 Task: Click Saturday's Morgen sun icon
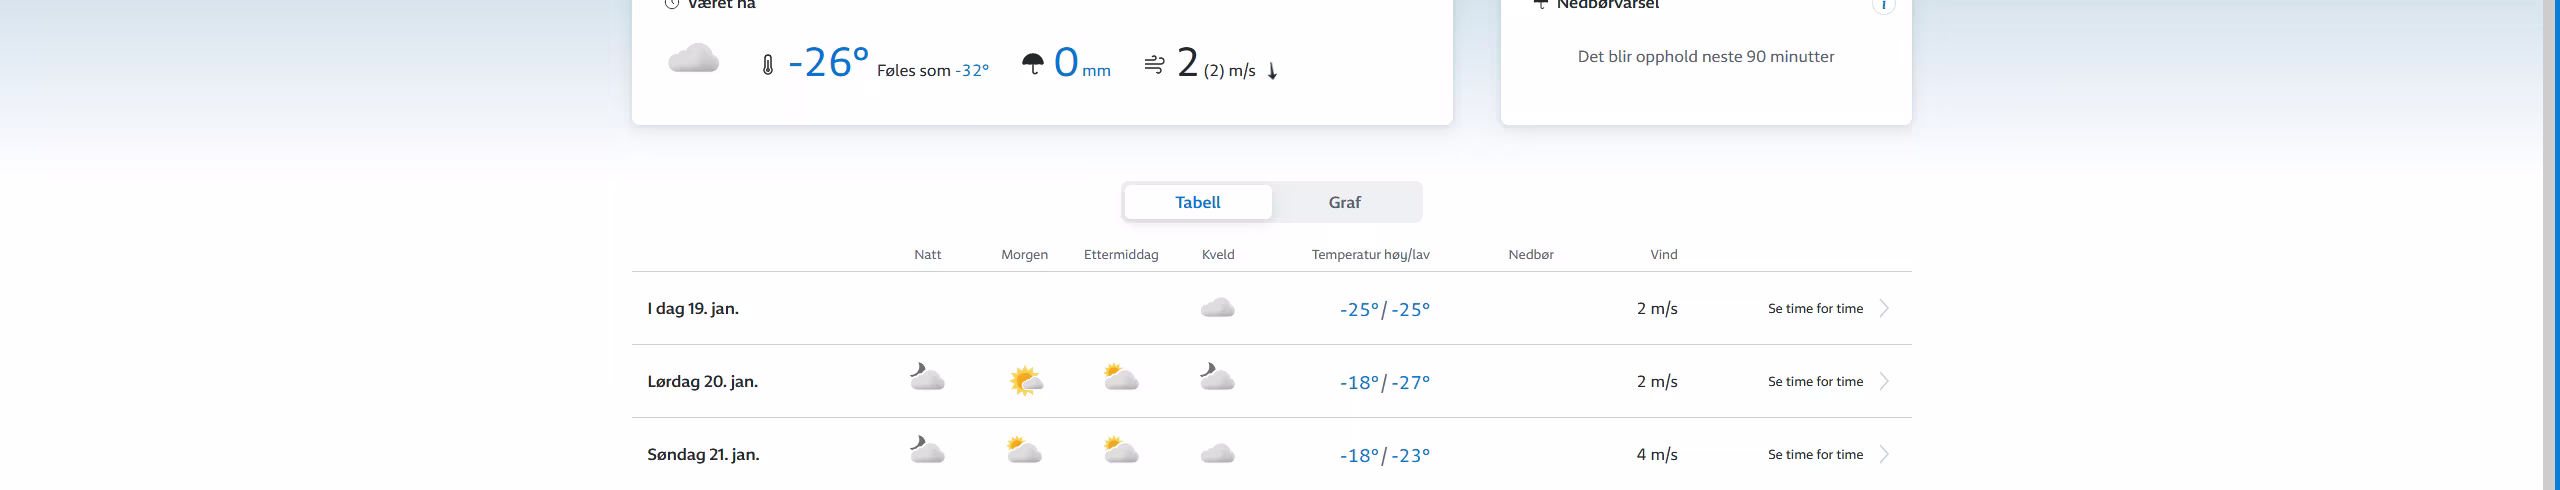[1025, 381]
